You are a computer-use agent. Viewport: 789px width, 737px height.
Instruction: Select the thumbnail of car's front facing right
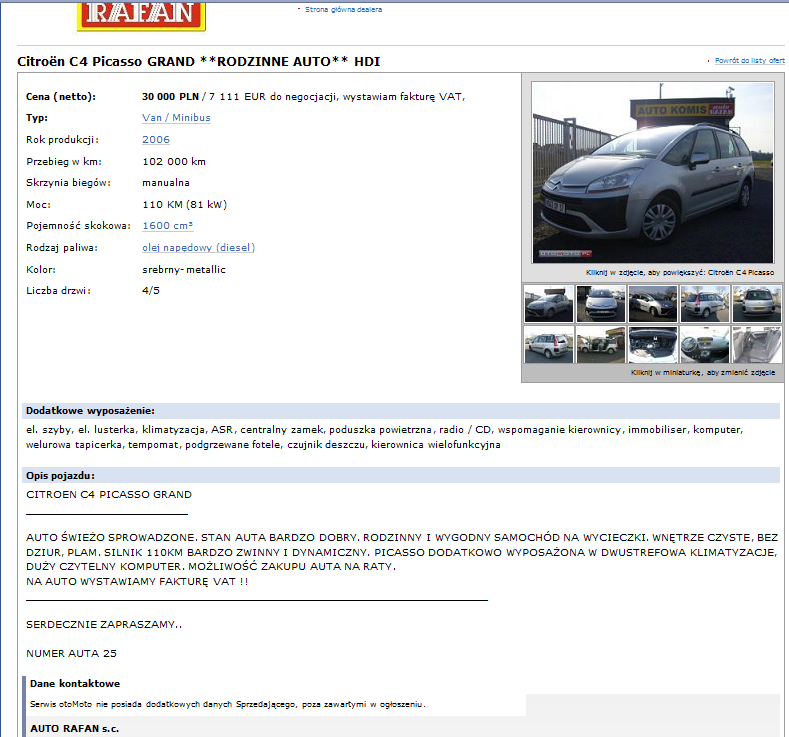click(653, 304)
